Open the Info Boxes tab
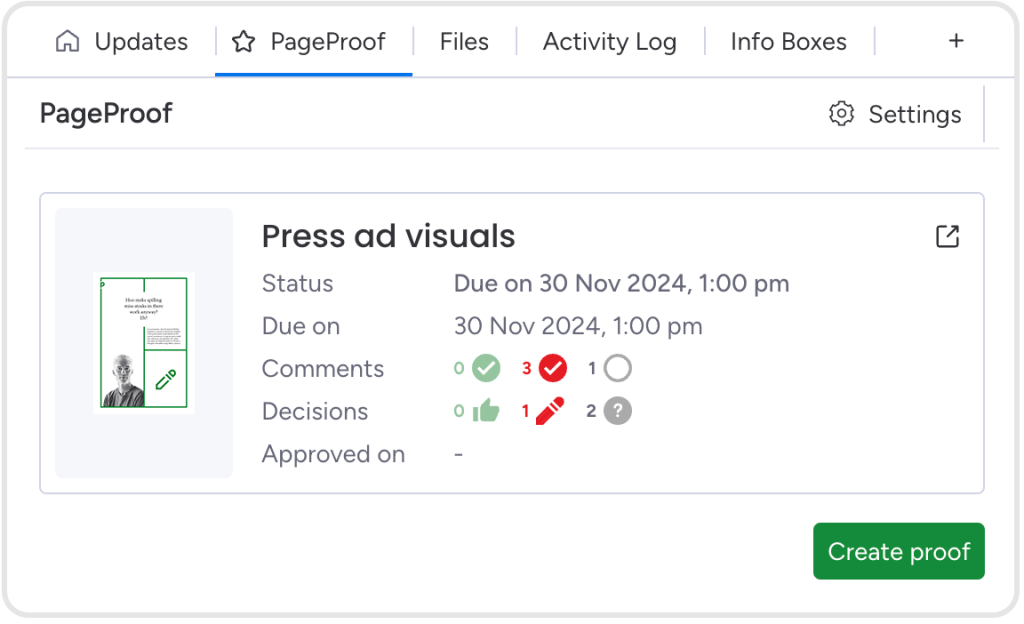This screenshot has height=624, width=1024. 788,42
